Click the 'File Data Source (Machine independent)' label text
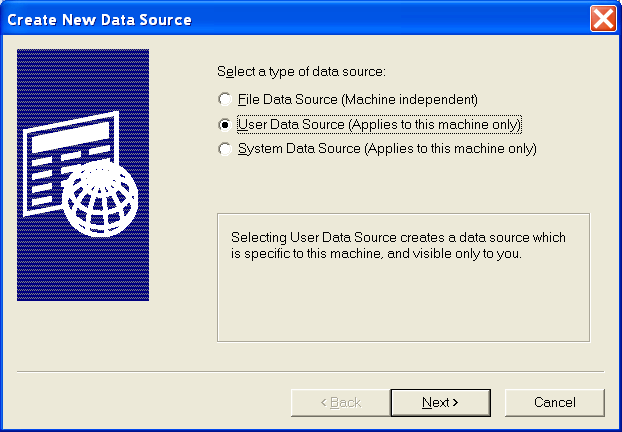This screenshot has width=622, height=432. (x=357, y=99)
